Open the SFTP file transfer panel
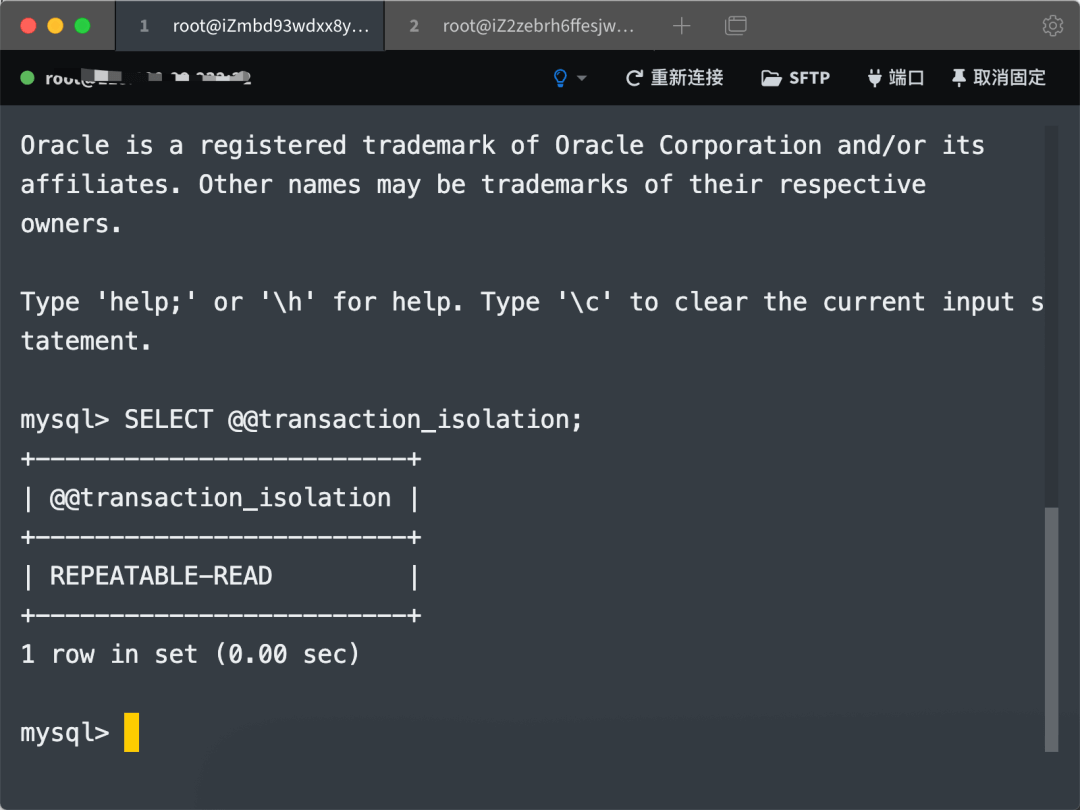 click(x=796, y=78)
